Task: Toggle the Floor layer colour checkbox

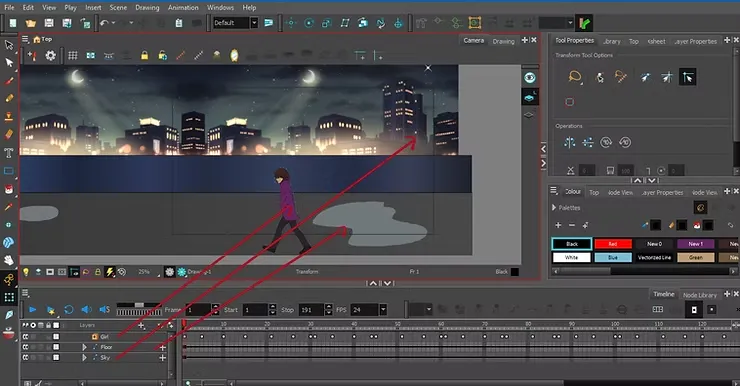Action: tap(56, 347)
